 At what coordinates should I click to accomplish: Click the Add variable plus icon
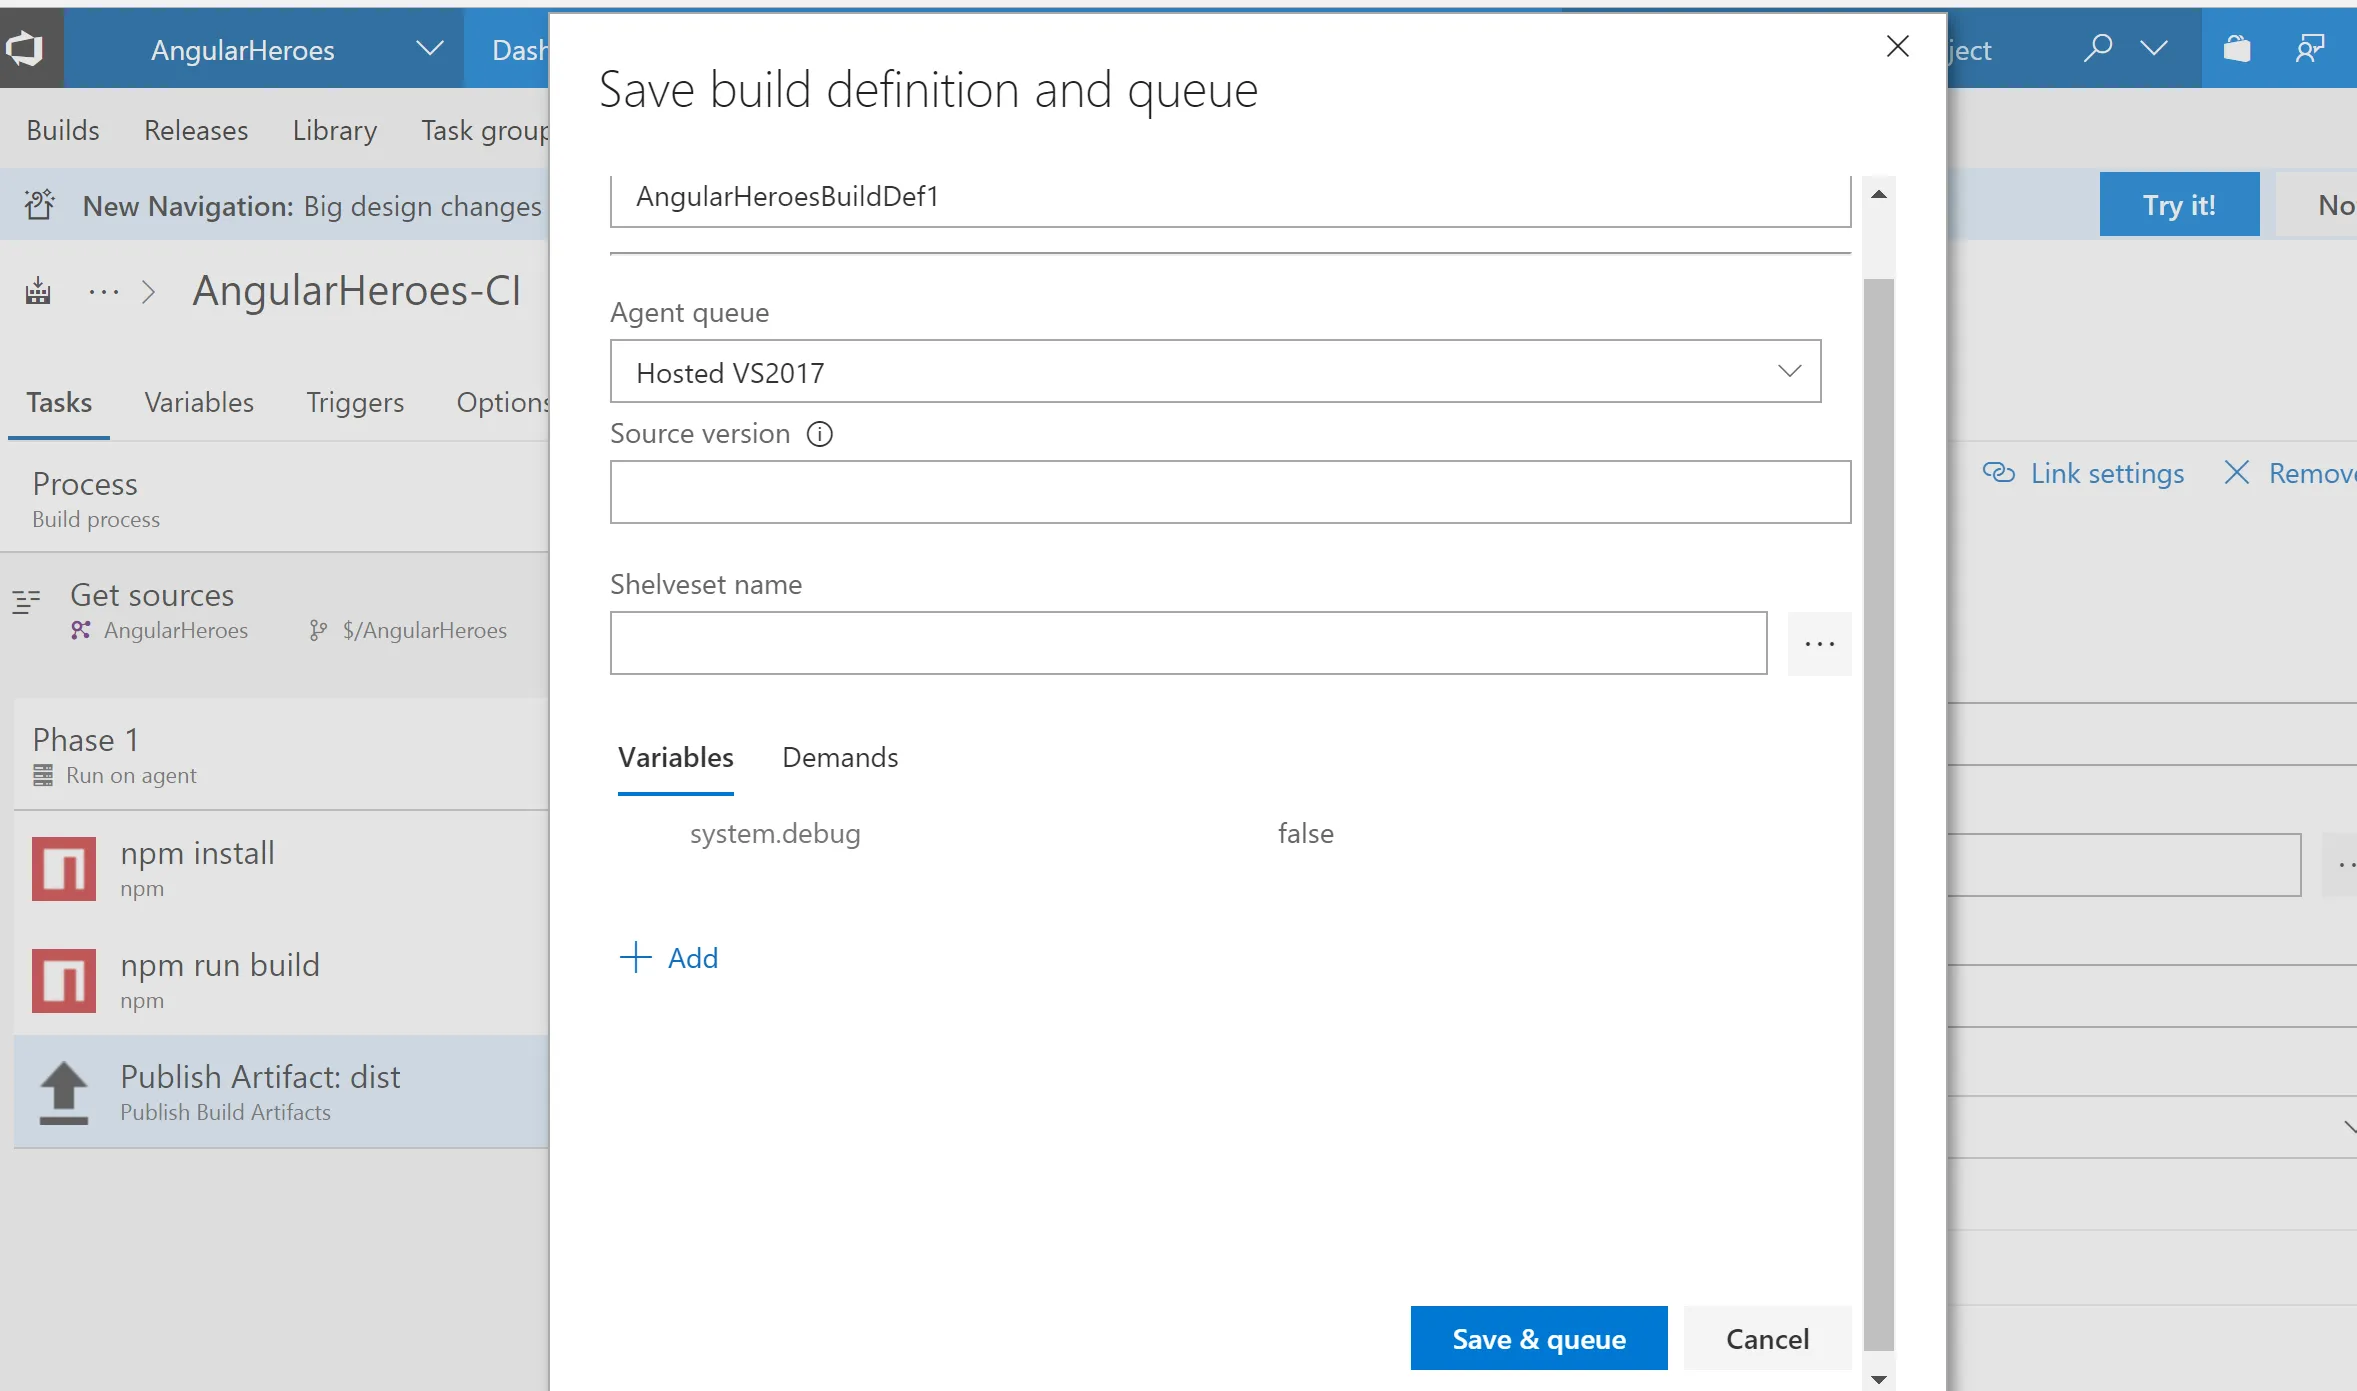point(636,957)
